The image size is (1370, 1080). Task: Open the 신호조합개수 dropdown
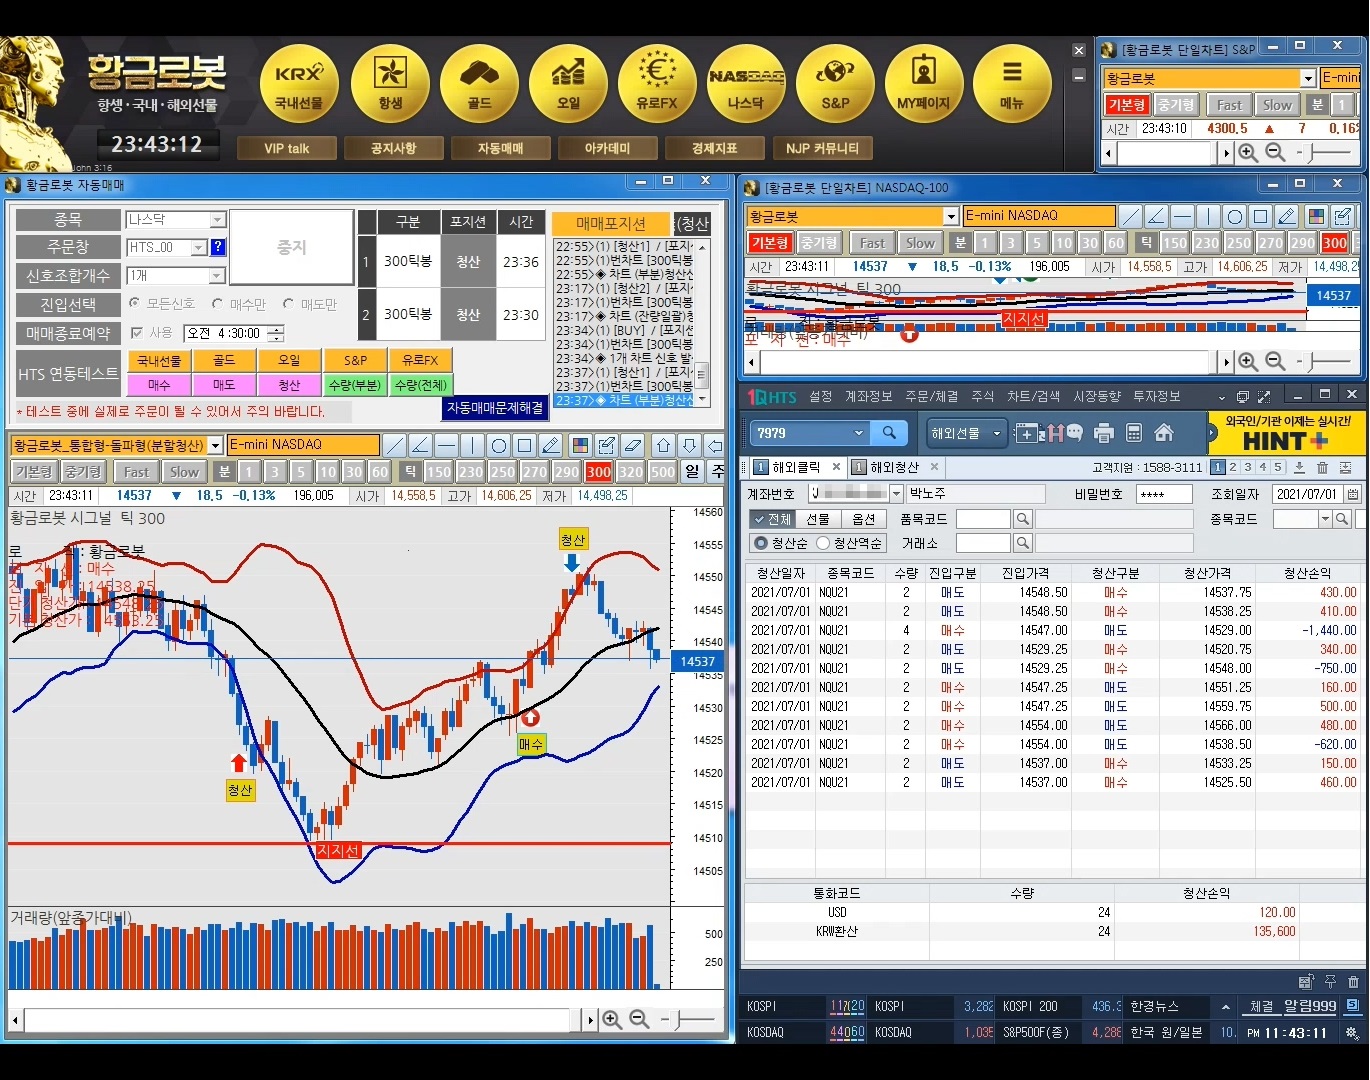[x=217, y=276]
